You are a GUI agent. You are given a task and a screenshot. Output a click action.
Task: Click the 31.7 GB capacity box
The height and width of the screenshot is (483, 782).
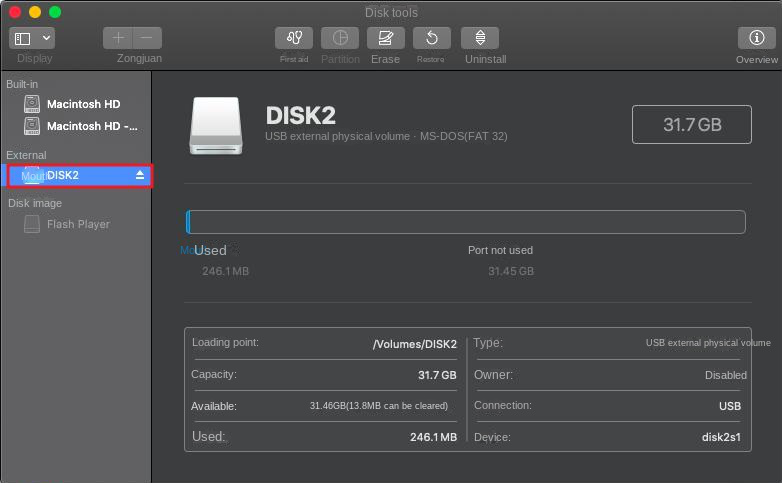(691, 125)
